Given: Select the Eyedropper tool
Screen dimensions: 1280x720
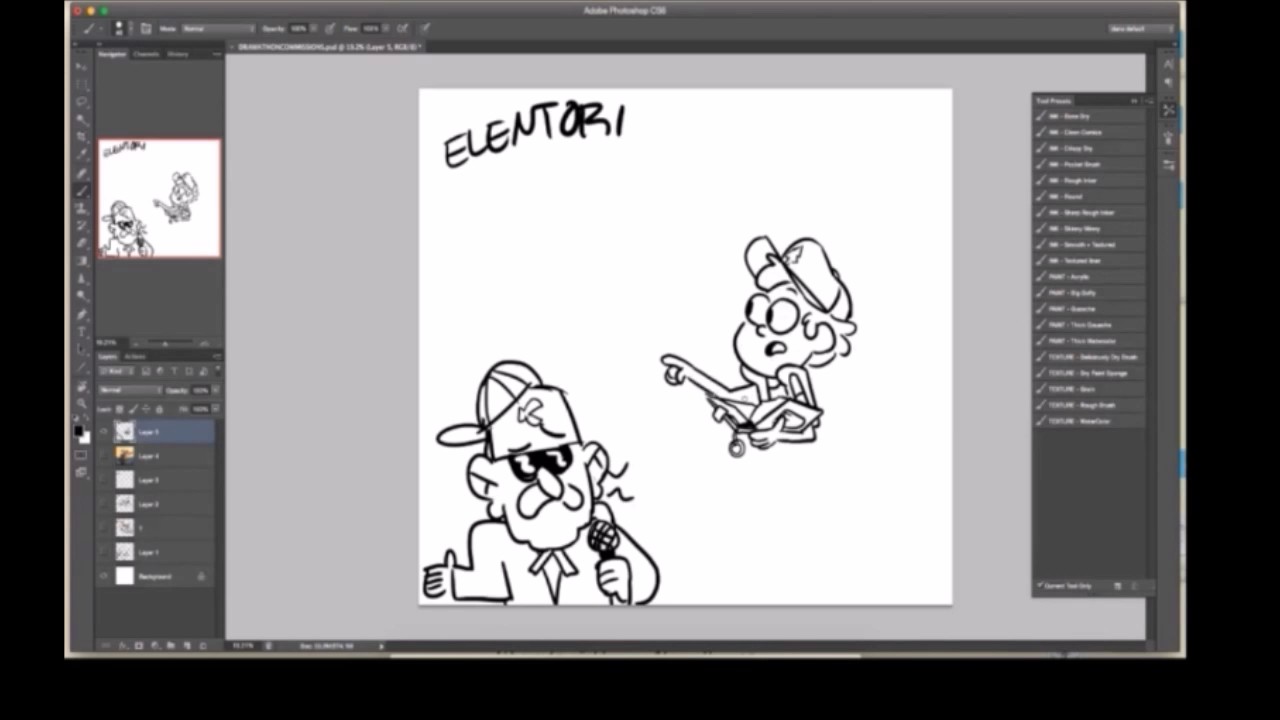Looking at the screenshot, I should pos(82,155).
